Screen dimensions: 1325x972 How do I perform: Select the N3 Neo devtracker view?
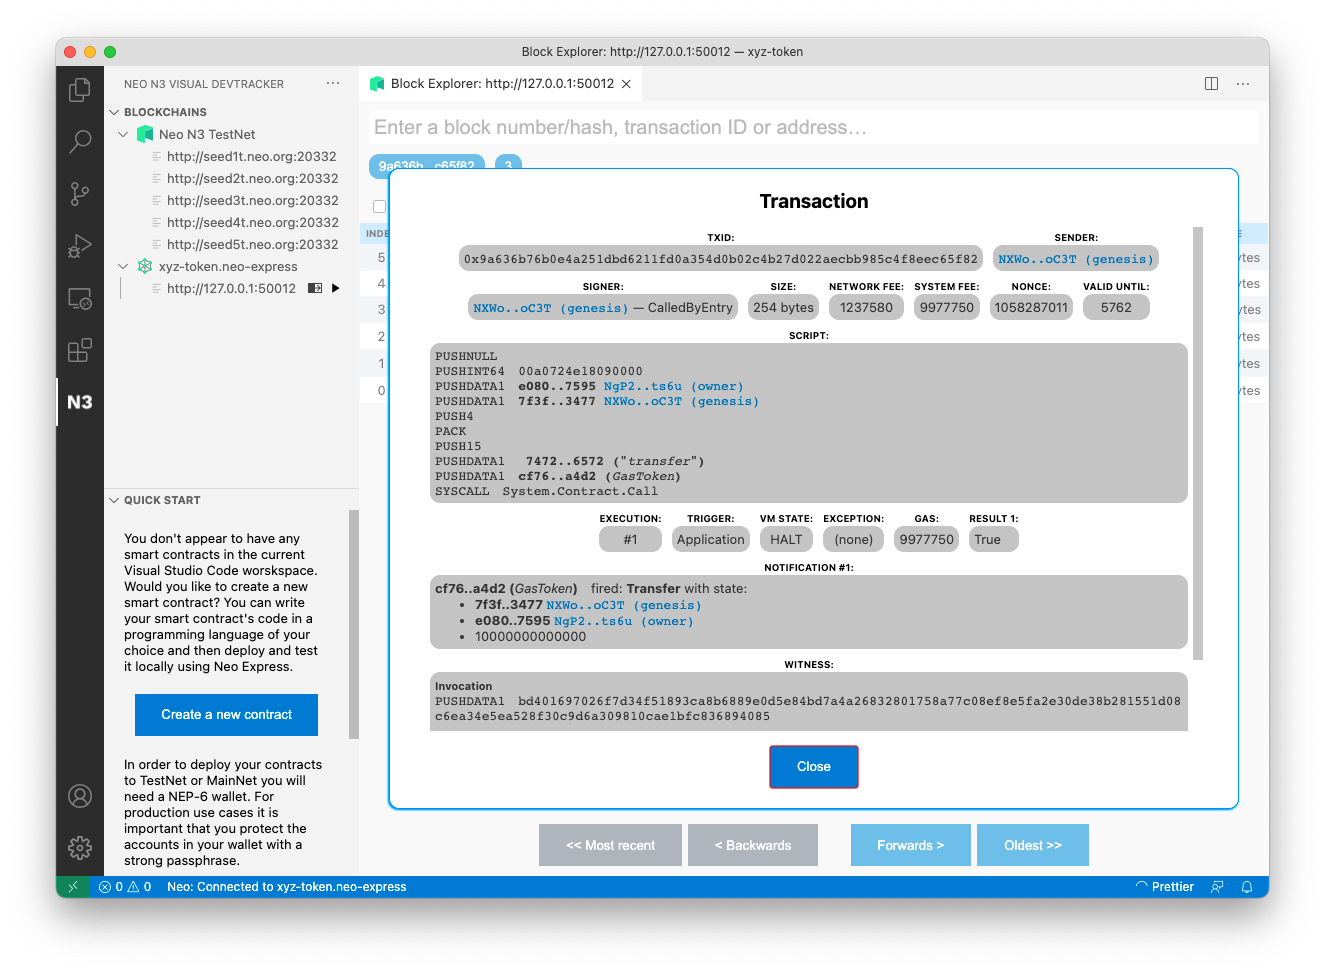coord(80,402)
